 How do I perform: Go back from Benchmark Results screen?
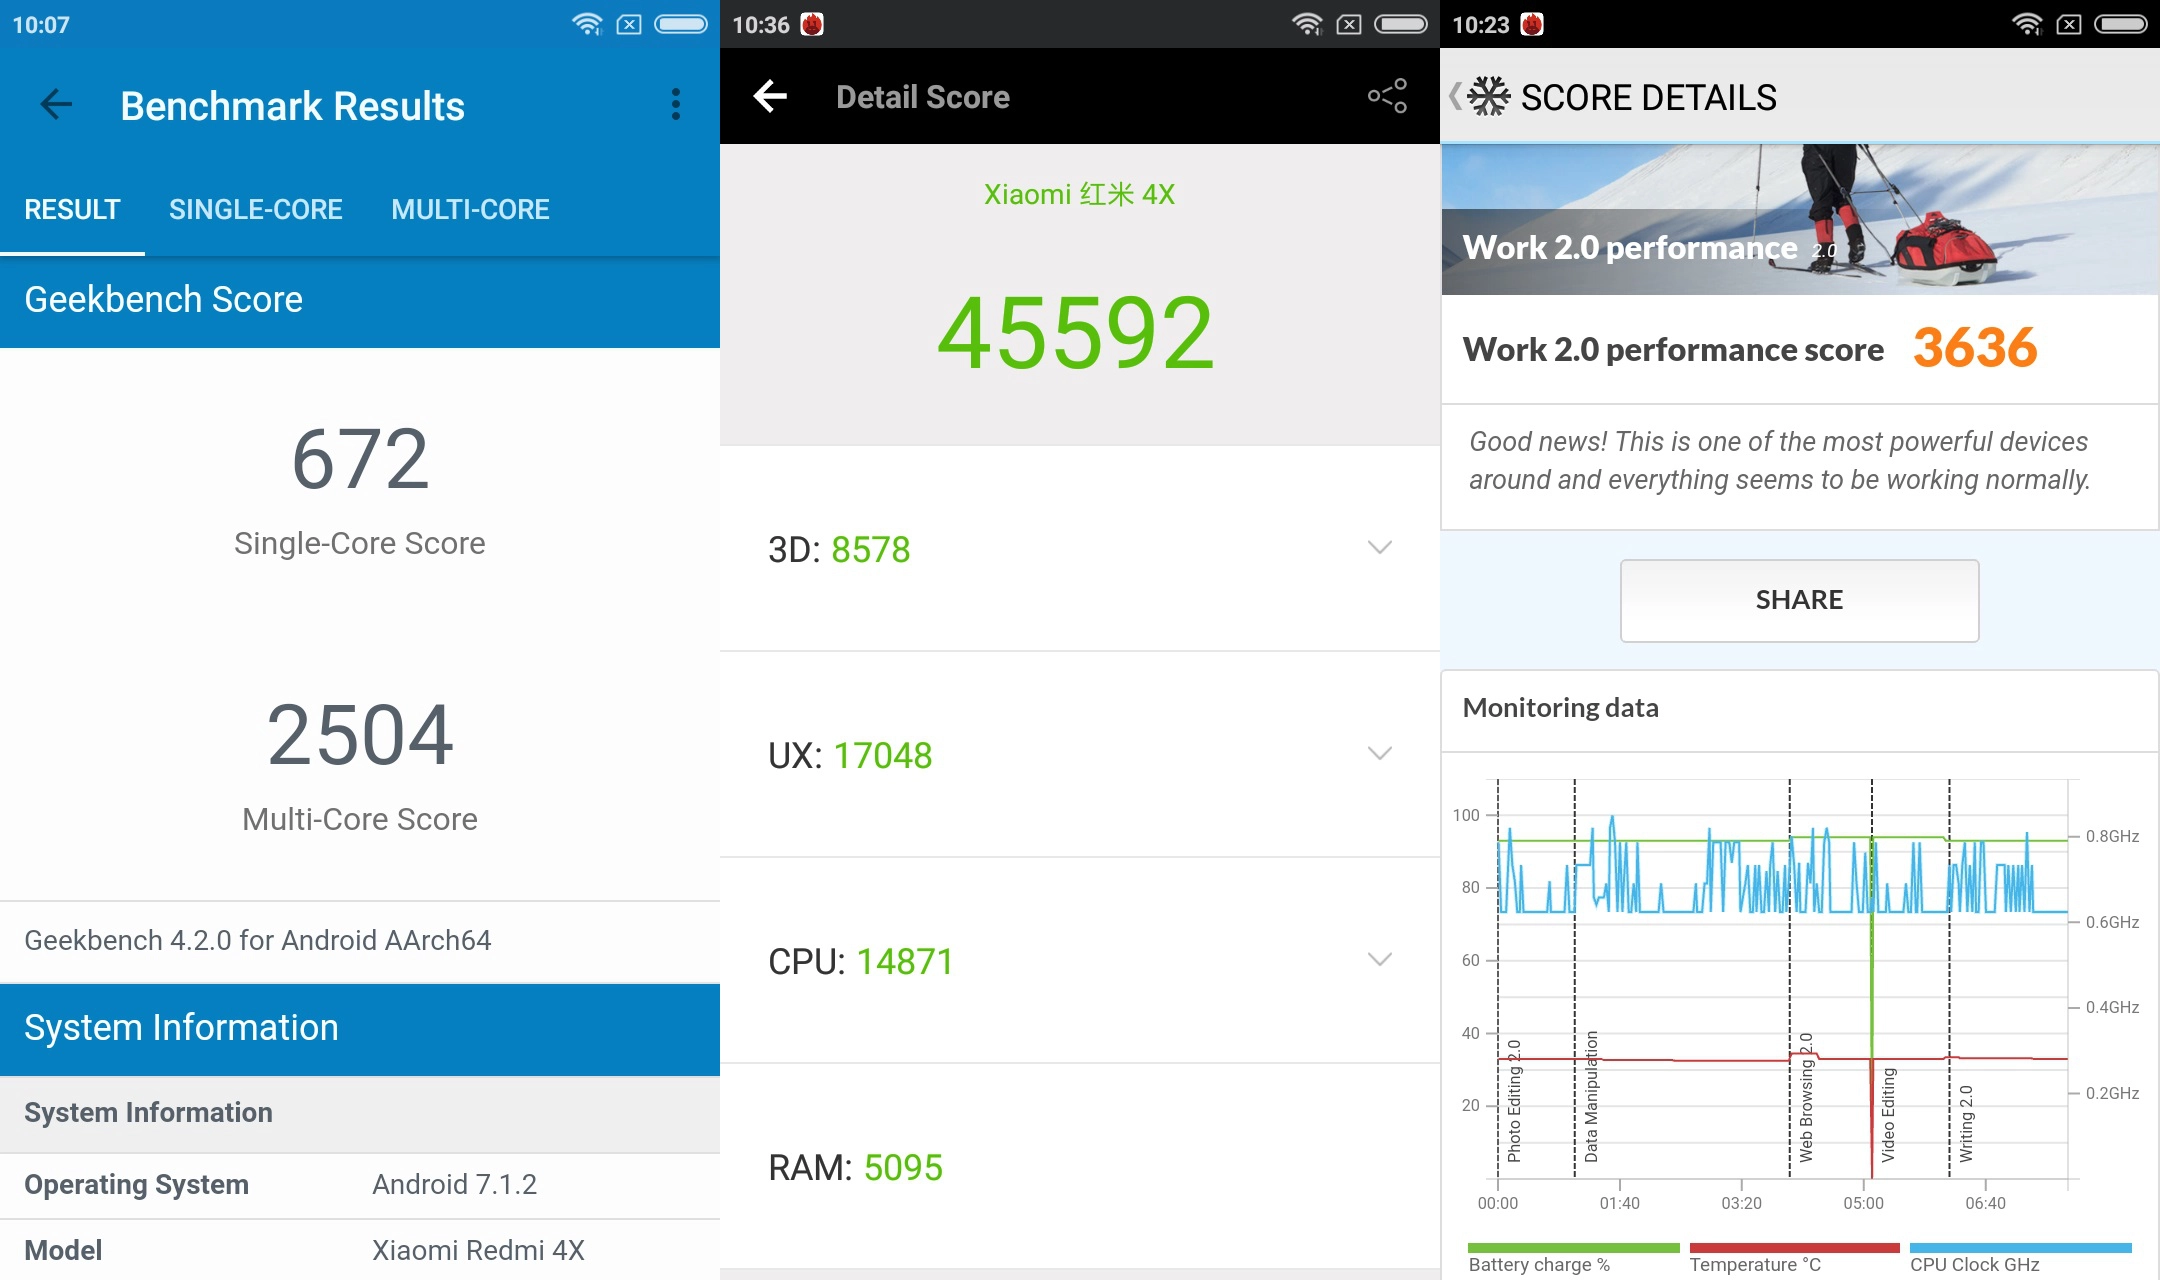click(x=56, y=104)
